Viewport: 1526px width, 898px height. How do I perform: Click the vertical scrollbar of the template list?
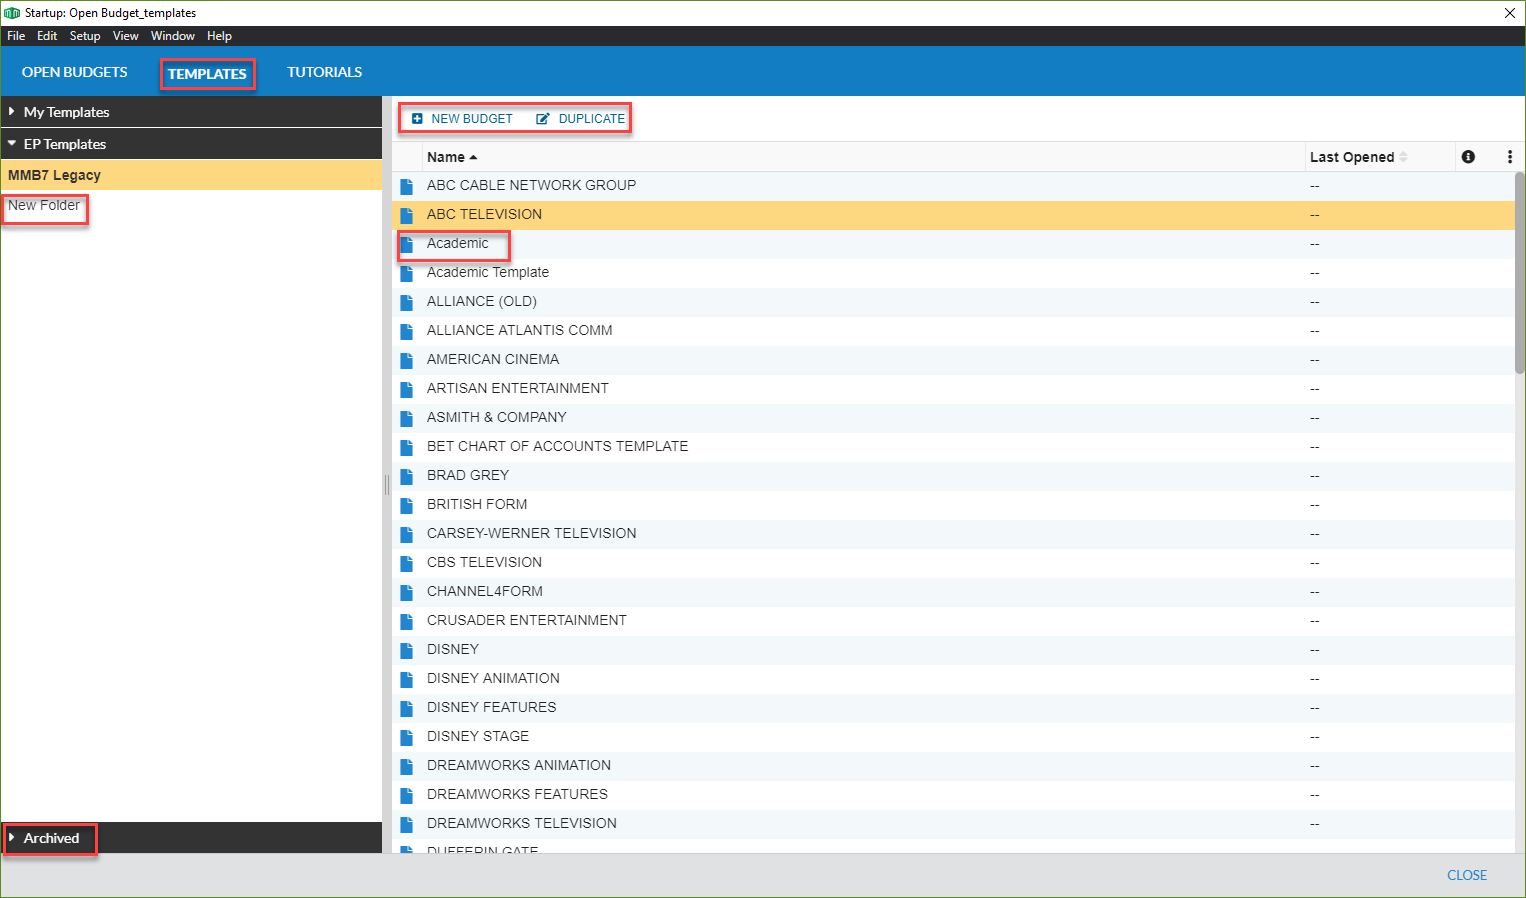1520,273
